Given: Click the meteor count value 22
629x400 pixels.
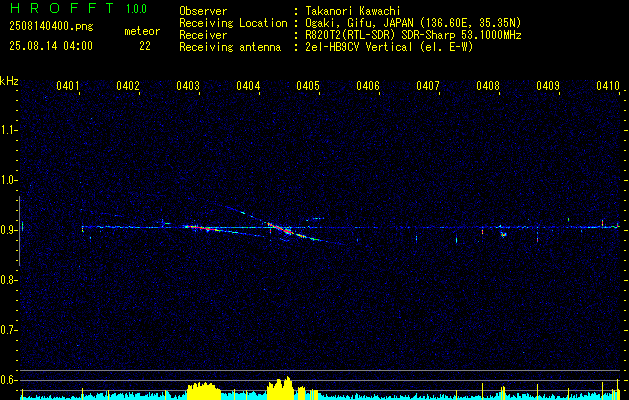Looking at the screenshot, I should [145, 46].
